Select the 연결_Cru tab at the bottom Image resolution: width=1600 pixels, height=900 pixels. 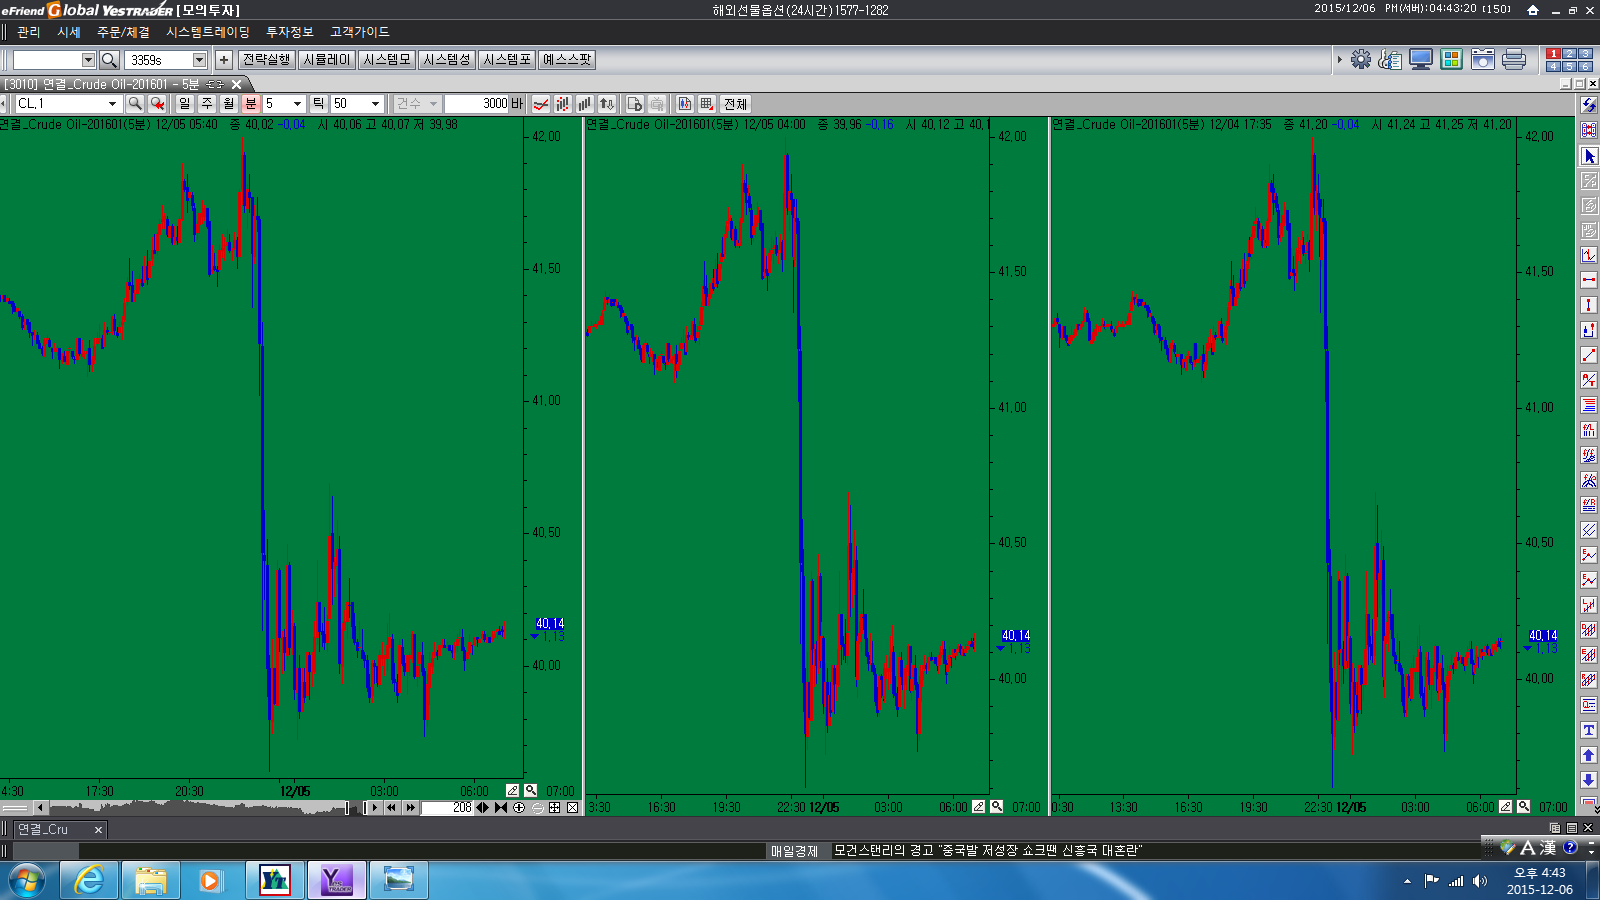point(44,829)
